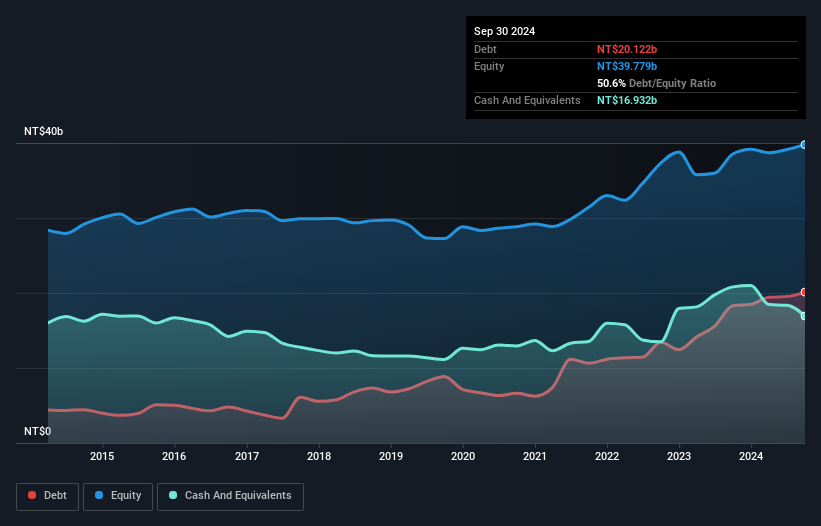The width and height of the screenshot is (821, 526).
Task: Click the 2017 x-axis label
Action: (247, 456)
